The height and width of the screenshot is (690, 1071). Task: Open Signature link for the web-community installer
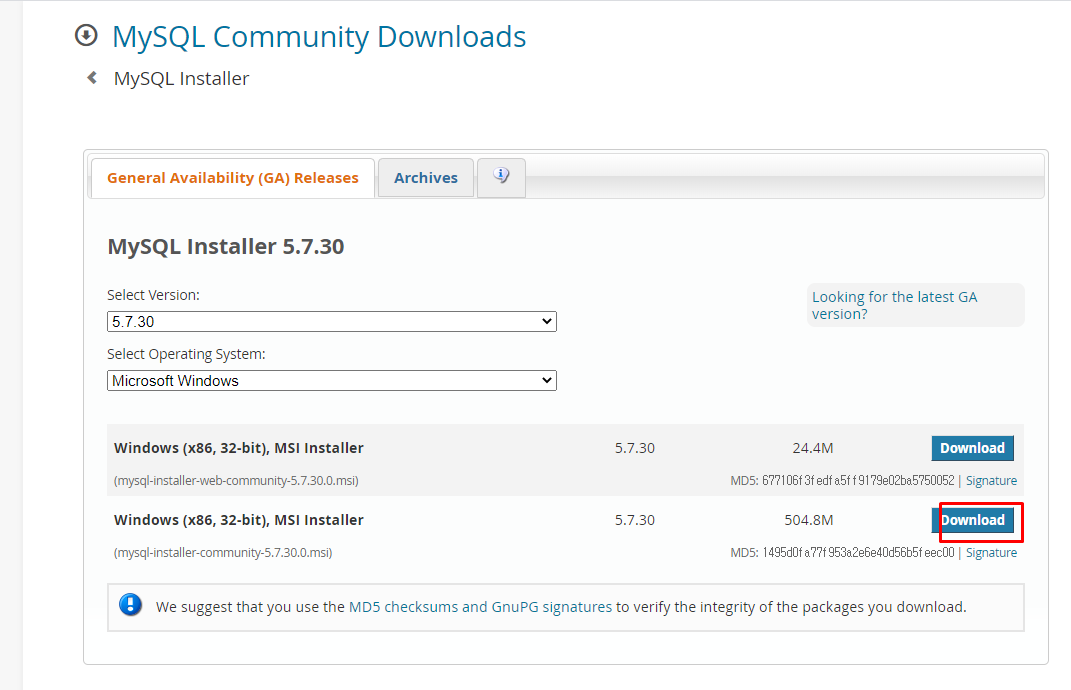(991, 480)
